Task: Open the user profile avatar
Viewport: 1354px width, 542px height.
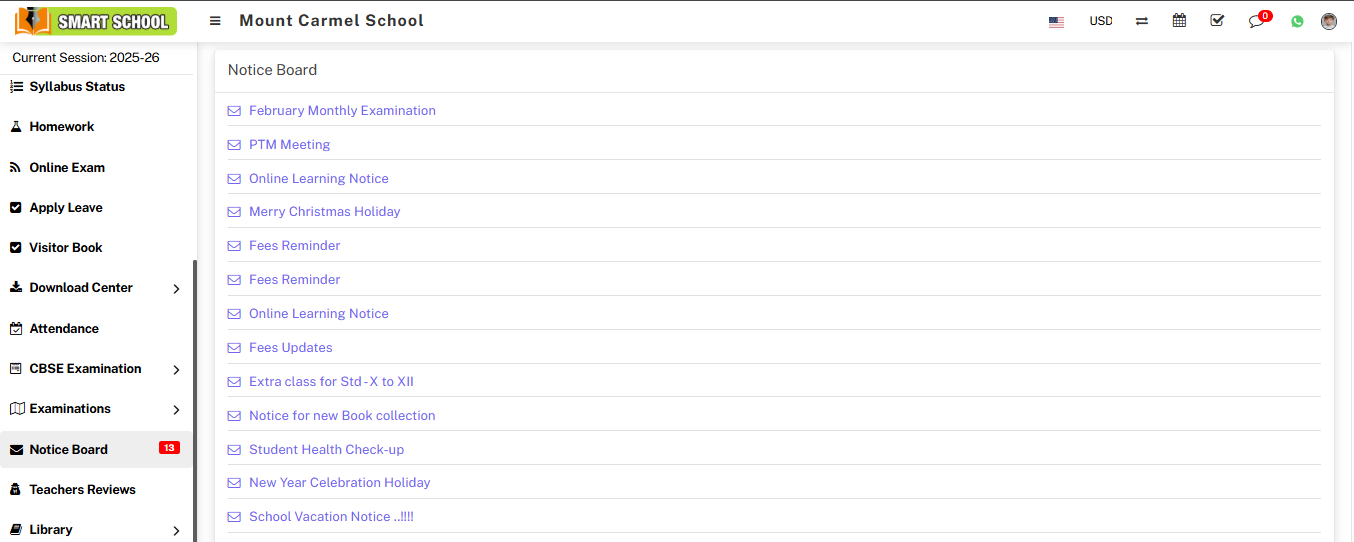Action: pos(1329,21)
